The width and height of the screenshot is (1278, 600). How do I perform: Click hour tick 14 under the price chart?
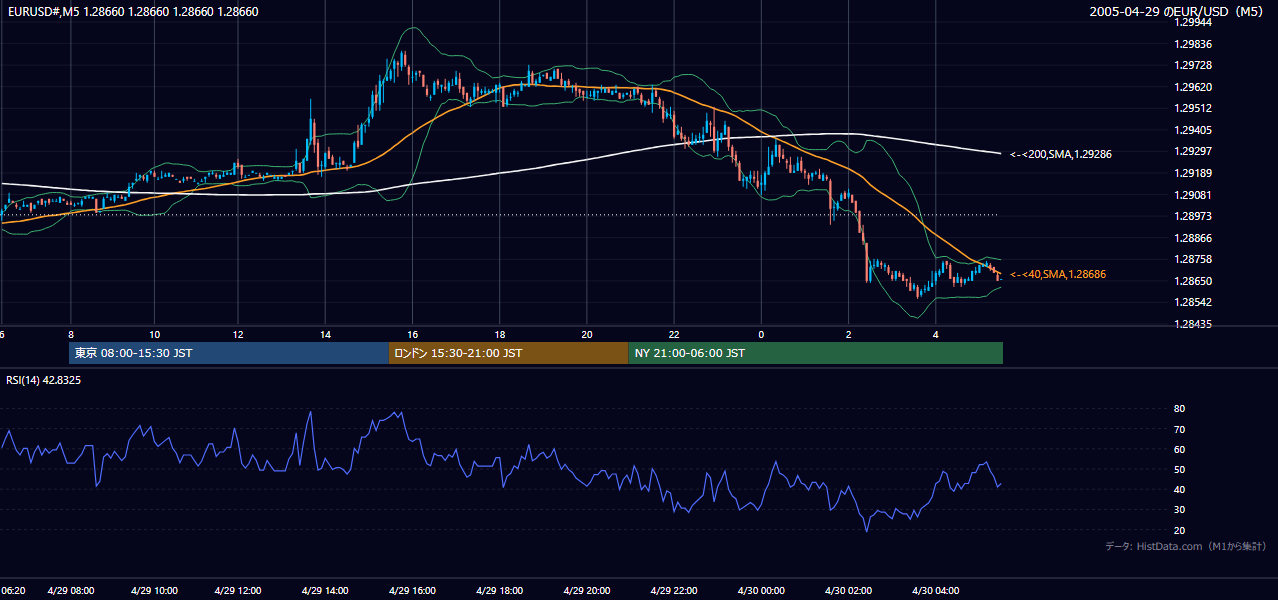(x=326, y=334)
